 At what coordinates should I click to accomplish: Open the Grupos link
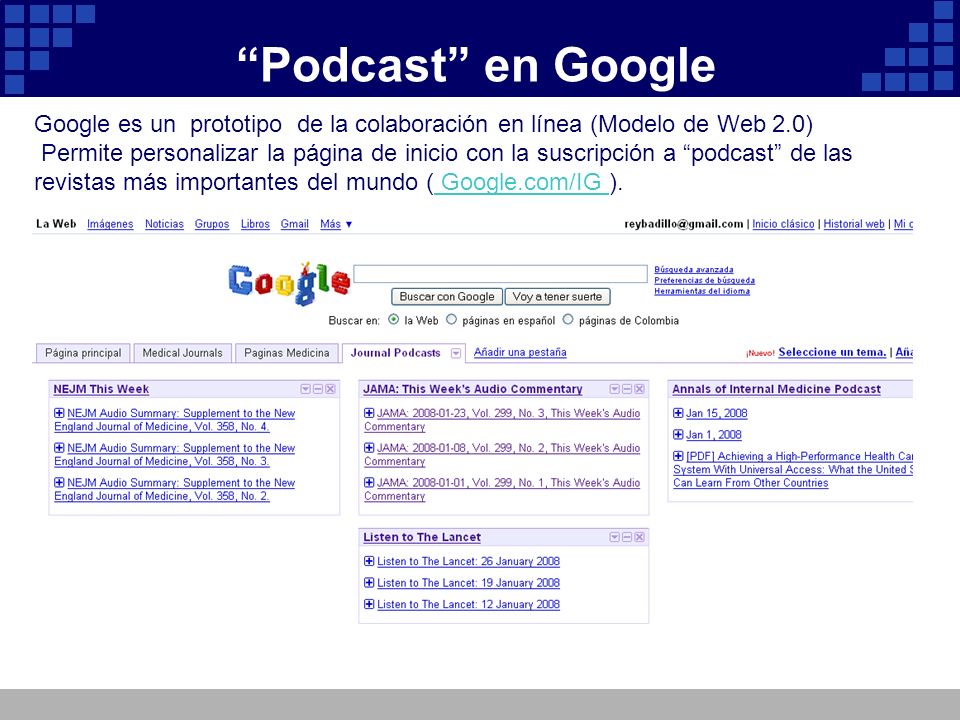(212, 224)
